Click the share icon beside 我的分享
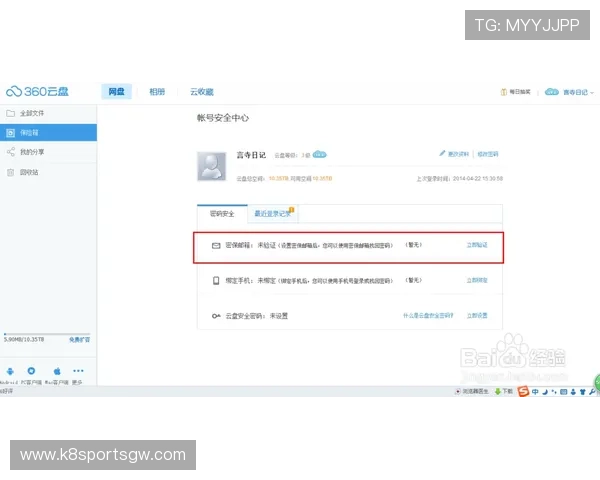The height and width of the screenshot is (480, 600). tap(11, 152)
